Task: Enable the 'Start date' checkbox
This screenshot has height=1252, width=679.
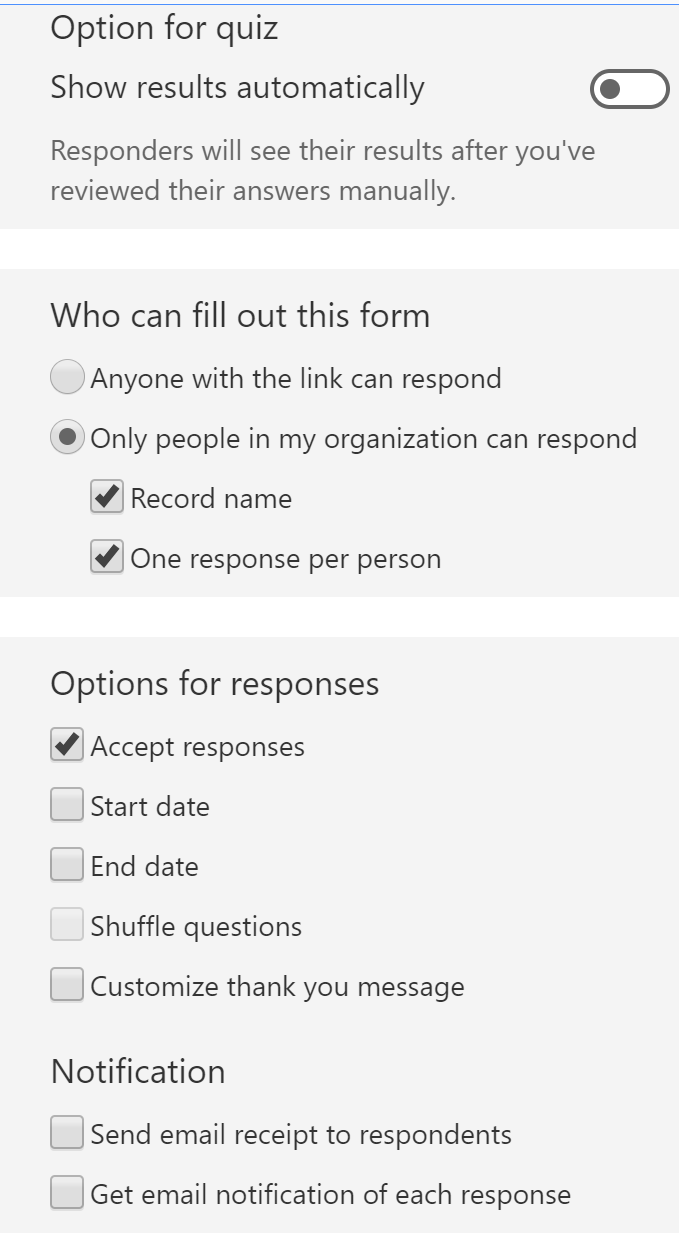Action: point(66,804)
